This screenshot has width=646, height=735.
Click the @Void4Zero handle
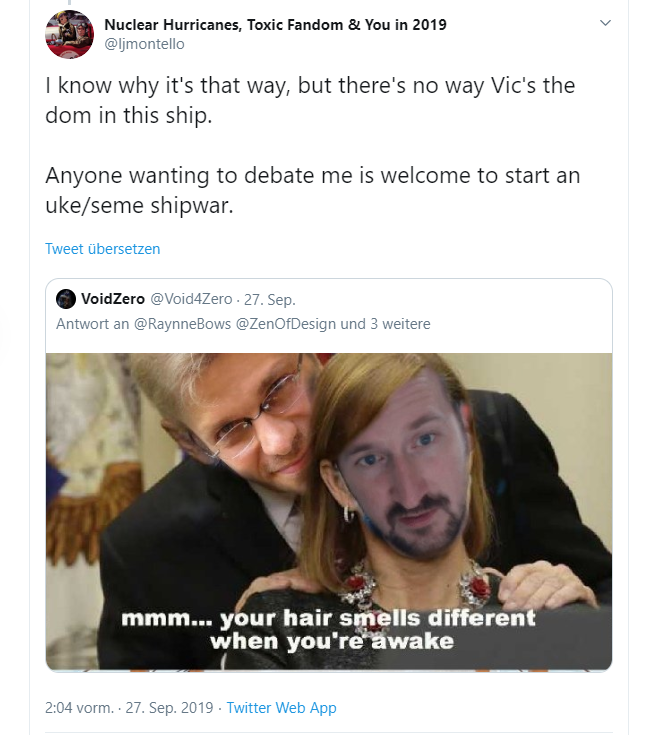coord(191,299)
